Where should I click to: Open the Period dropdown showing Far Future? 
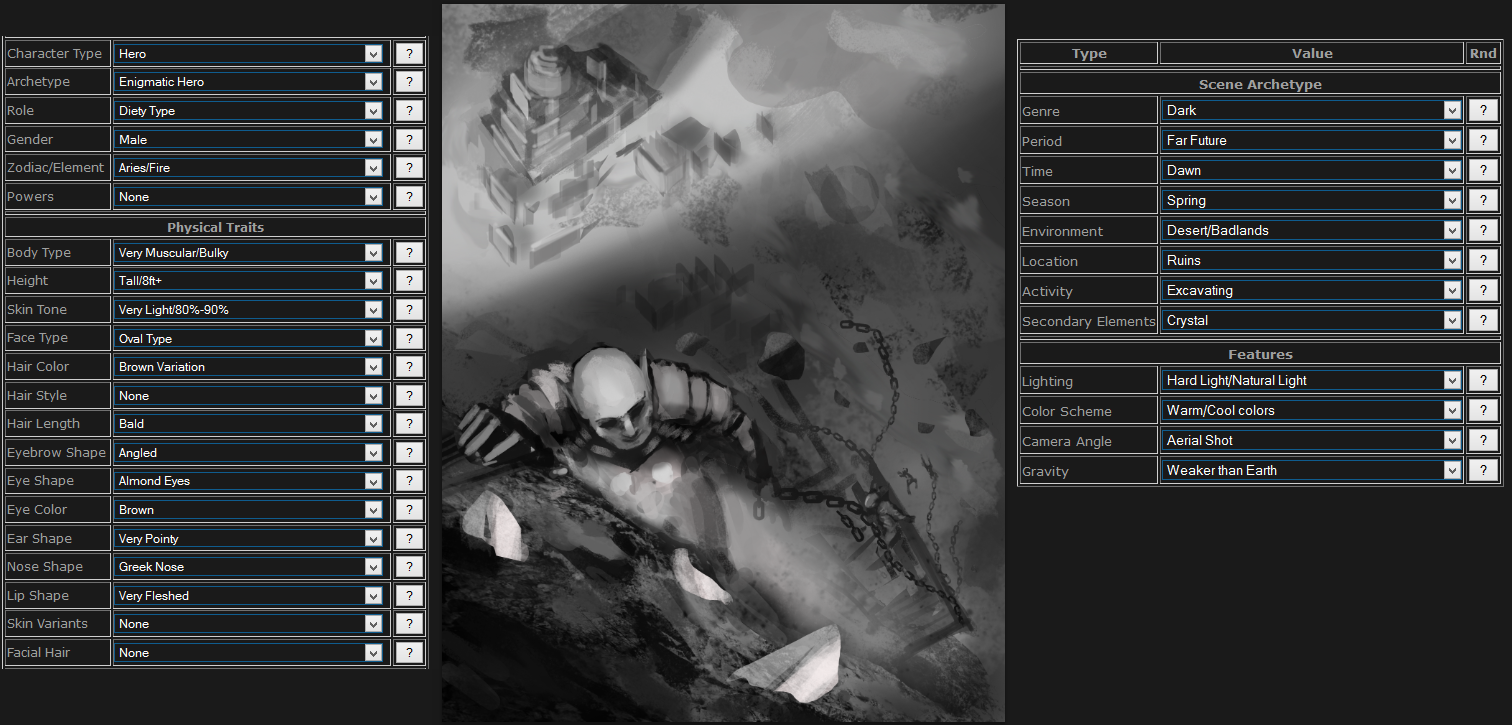[1311, 141]
